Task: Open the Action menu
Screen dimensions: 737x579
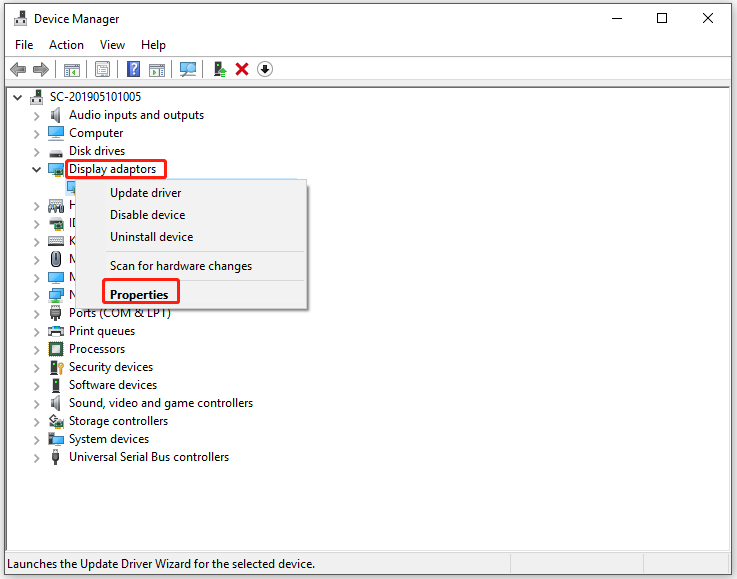Action: click(x=66, y=45)
